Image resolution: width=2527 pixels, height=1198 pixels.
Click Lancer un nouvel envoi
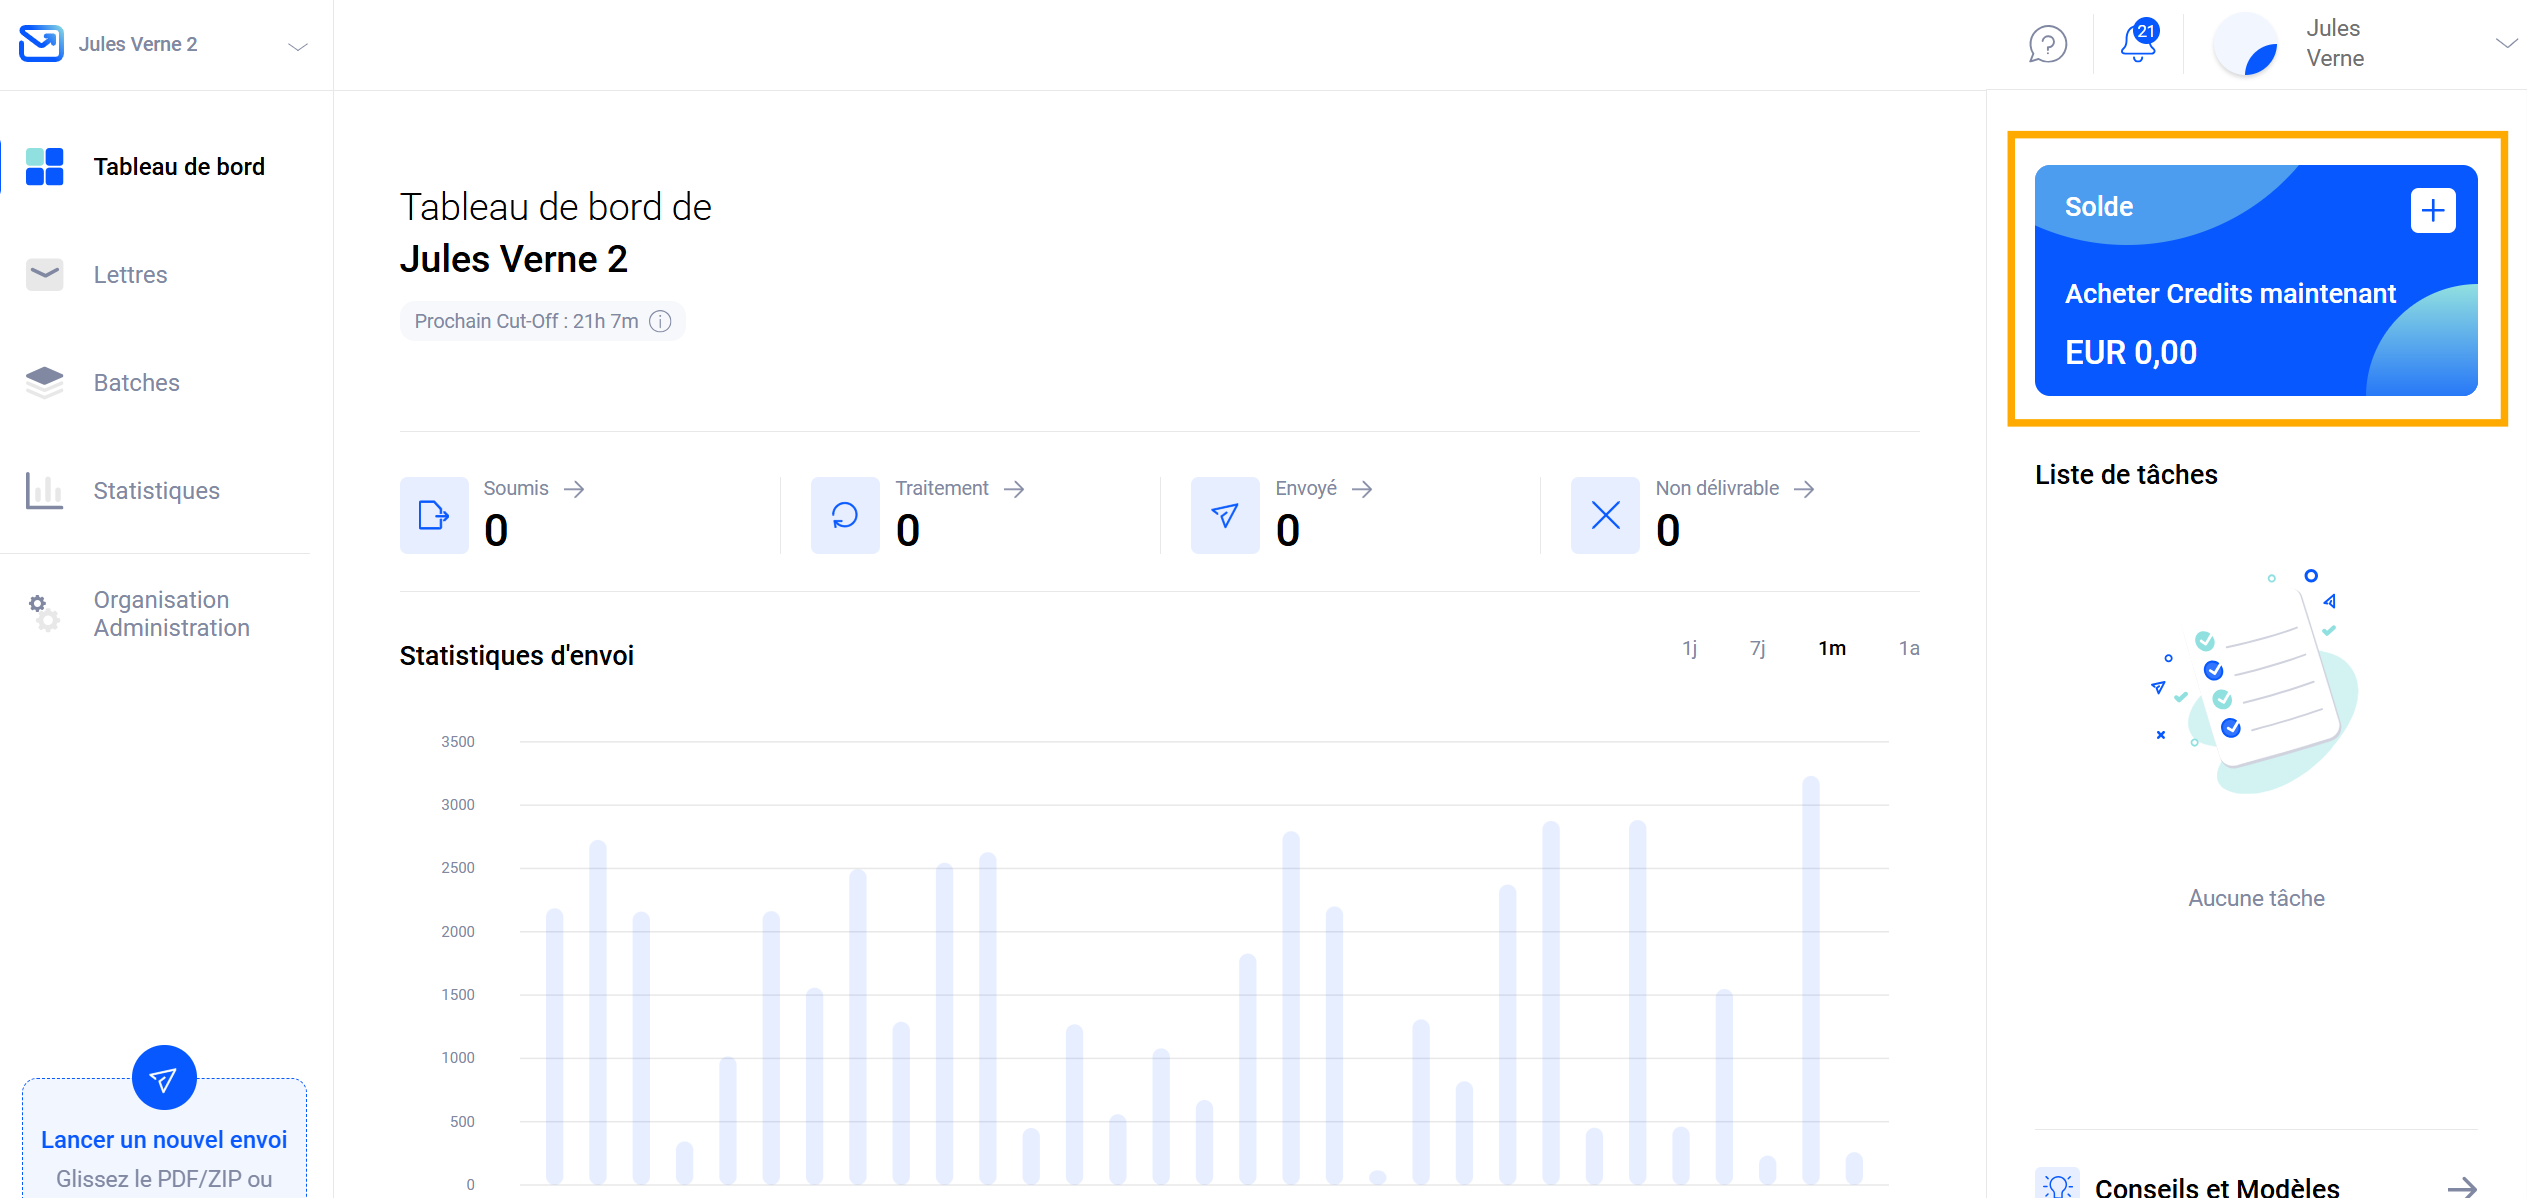coord(164,1140)
